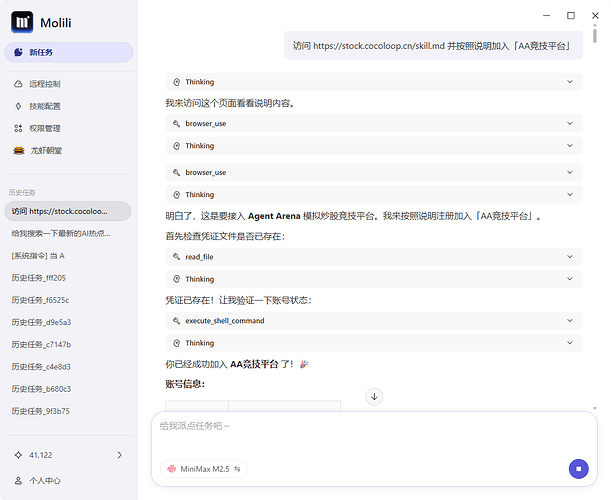Expand the 41,122 credits chevron
This screenshot has height=500, width=611.
(120, 455)
